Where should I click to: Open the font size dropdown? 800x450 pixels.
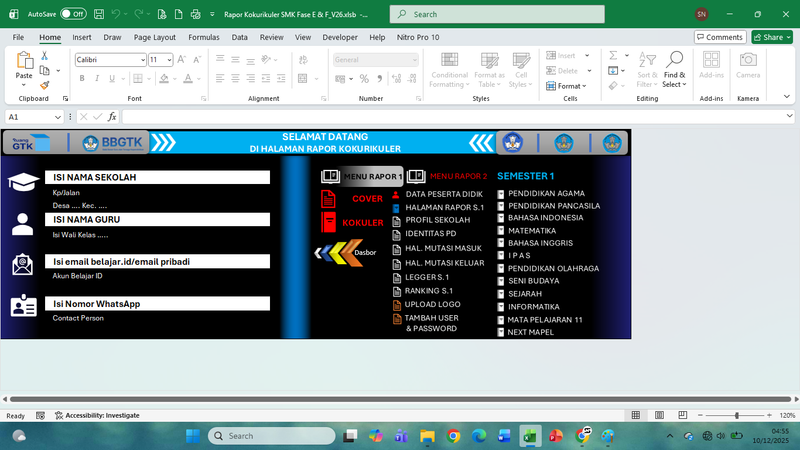(168, 60)
